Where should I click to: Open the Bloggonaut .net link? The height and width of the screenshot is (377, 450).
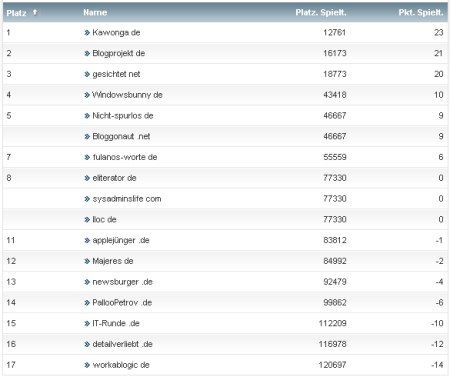click(x=121, y=136)
